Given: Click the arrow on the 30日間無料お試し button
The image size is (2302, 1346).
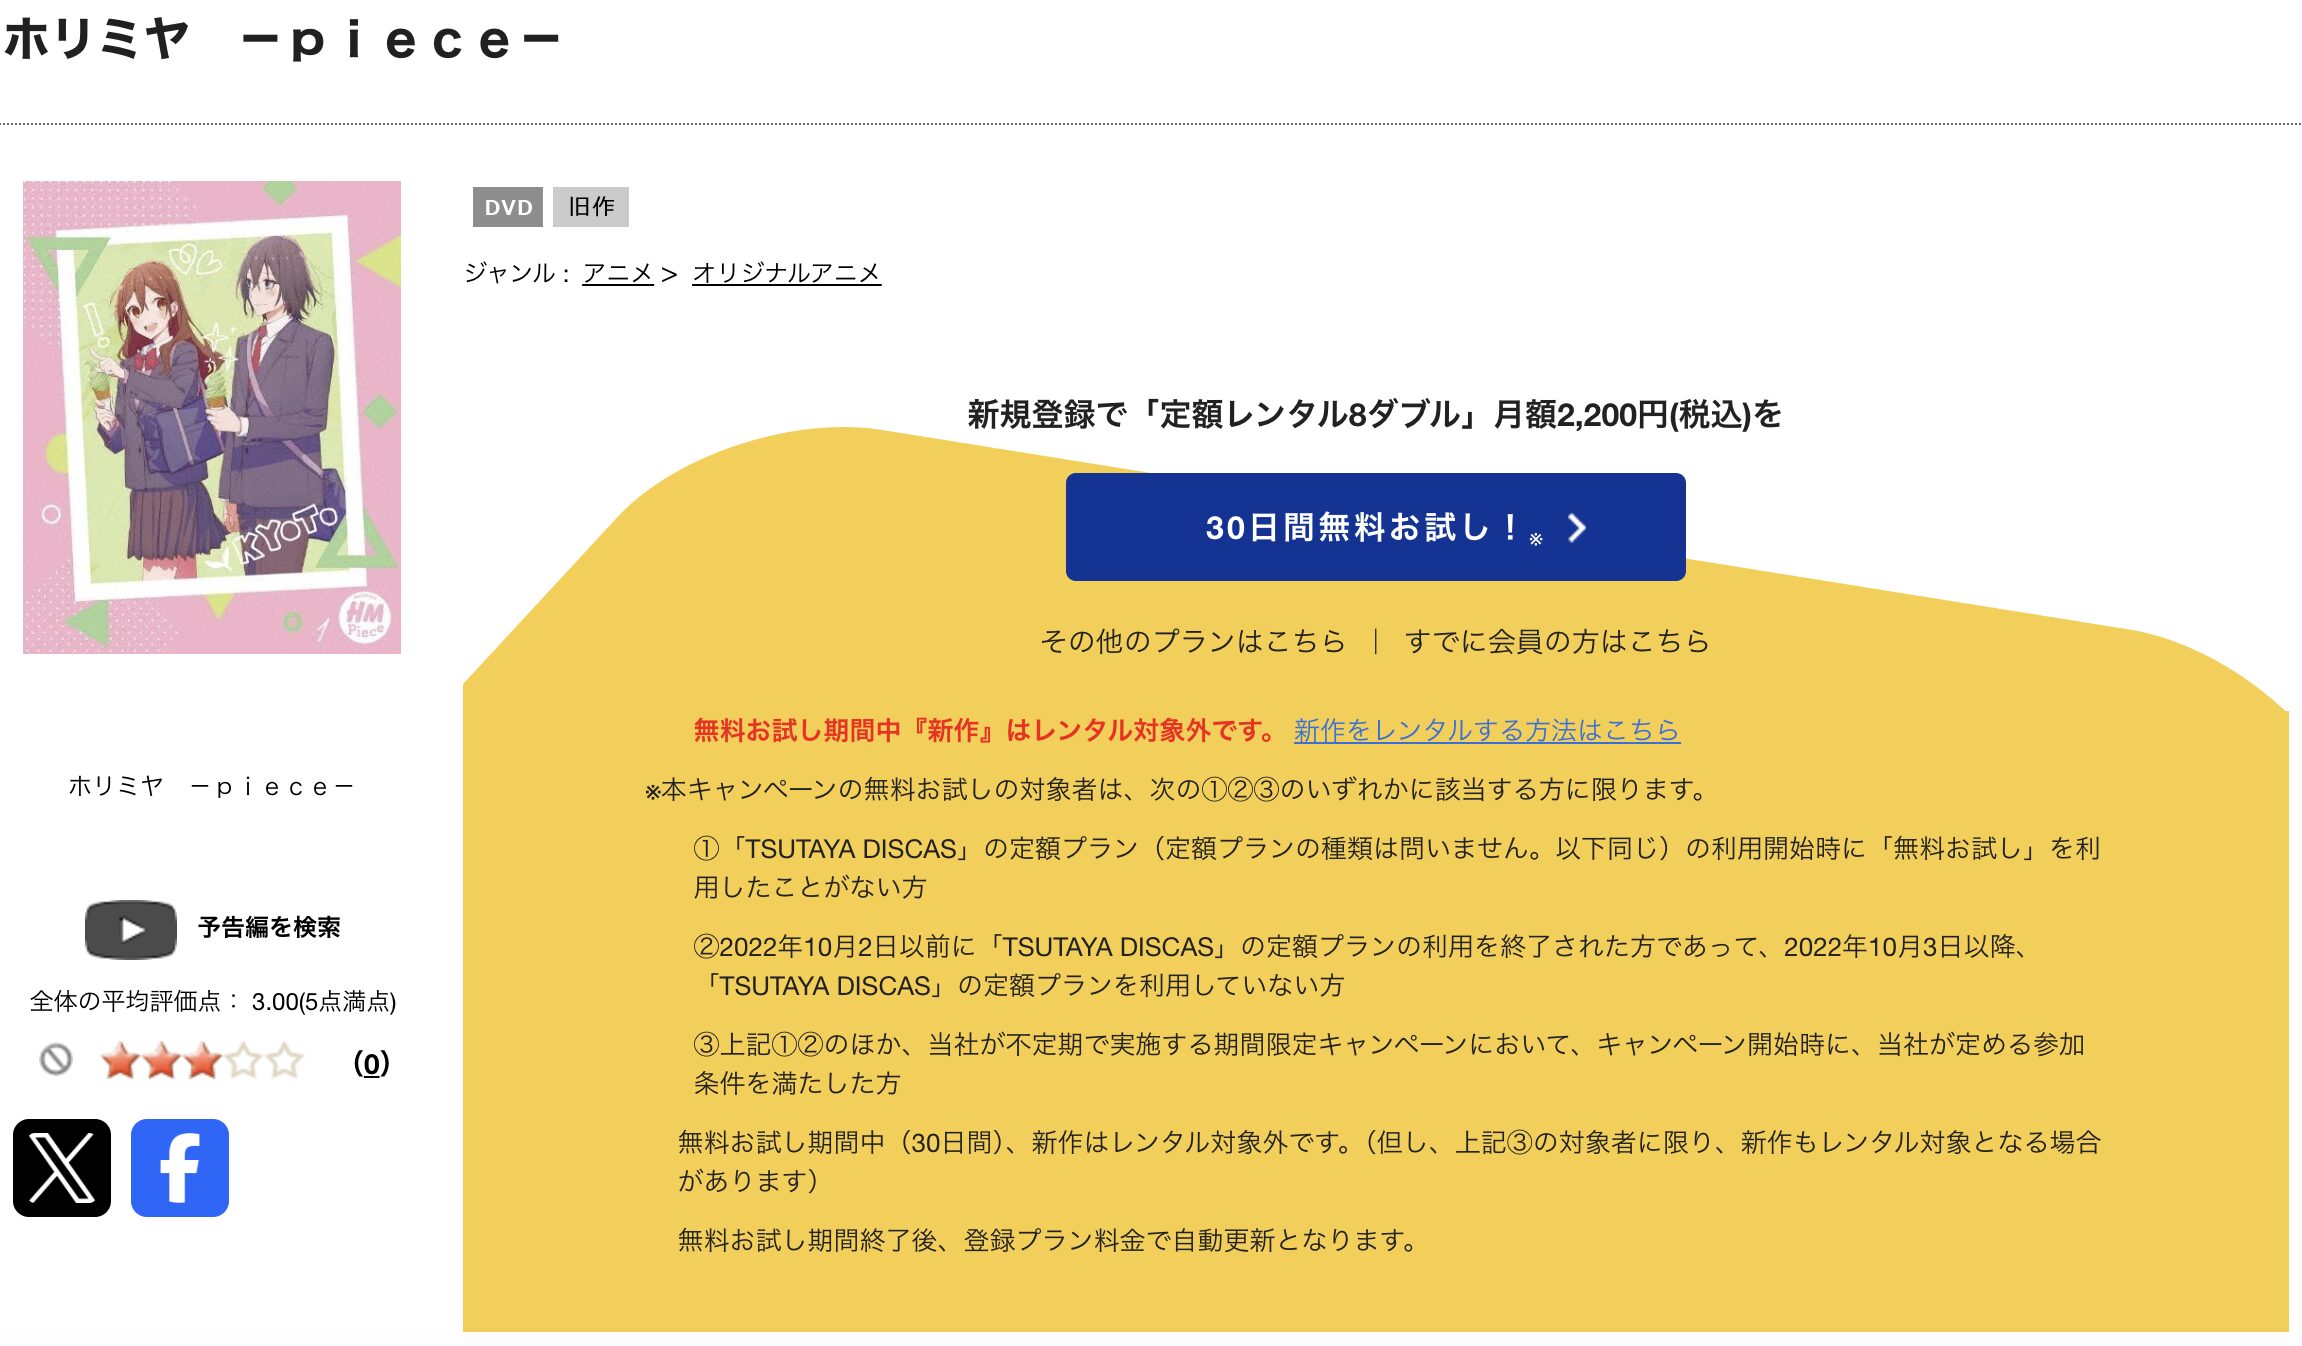Looking at the screenshot, I should [1577, 527].
